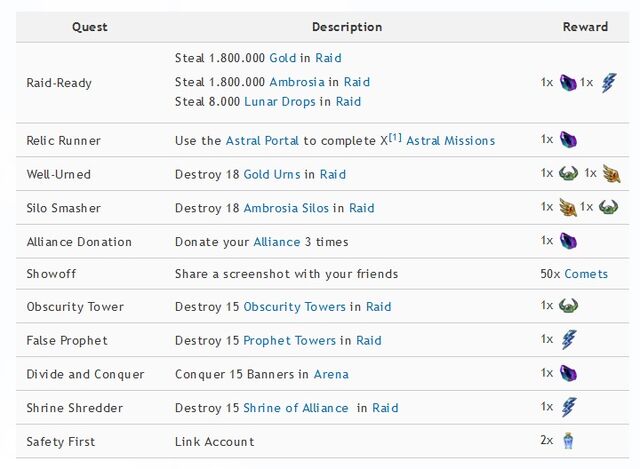Click the golden wing icon in Silo Smasher row
The width and height of the screenshot is (640, 469).
[x=568, y=207]
